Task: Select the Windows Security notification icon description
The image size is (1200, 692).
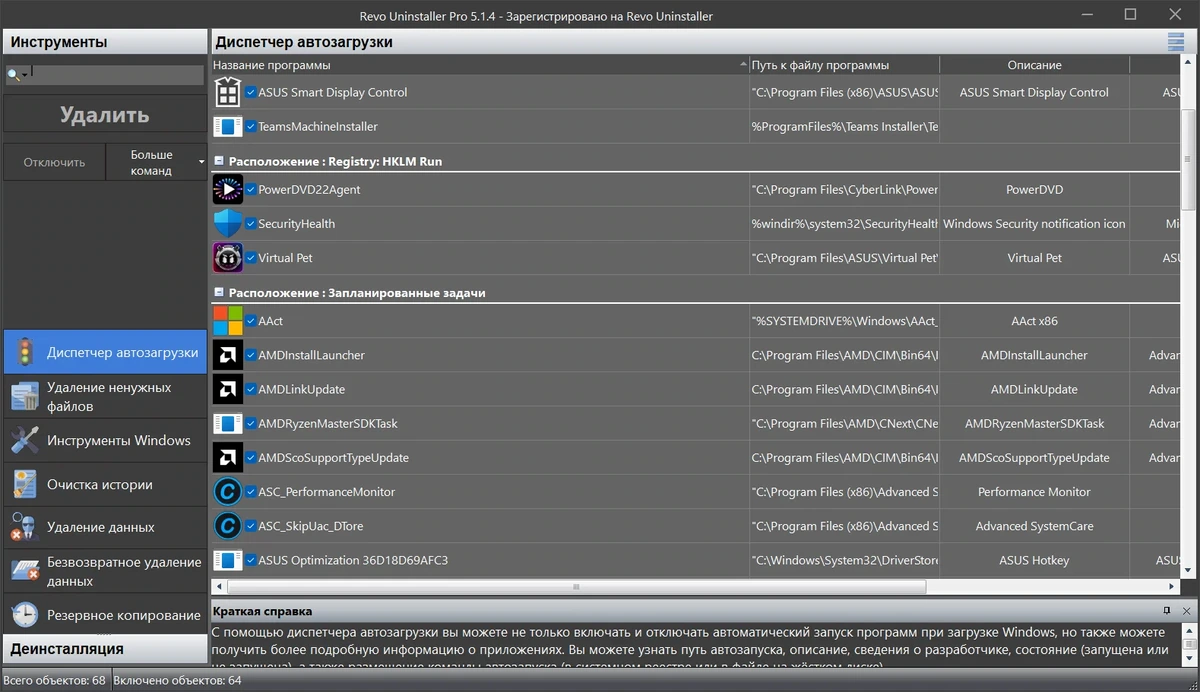Action: pyautogui.click(x=1034, y=224)
